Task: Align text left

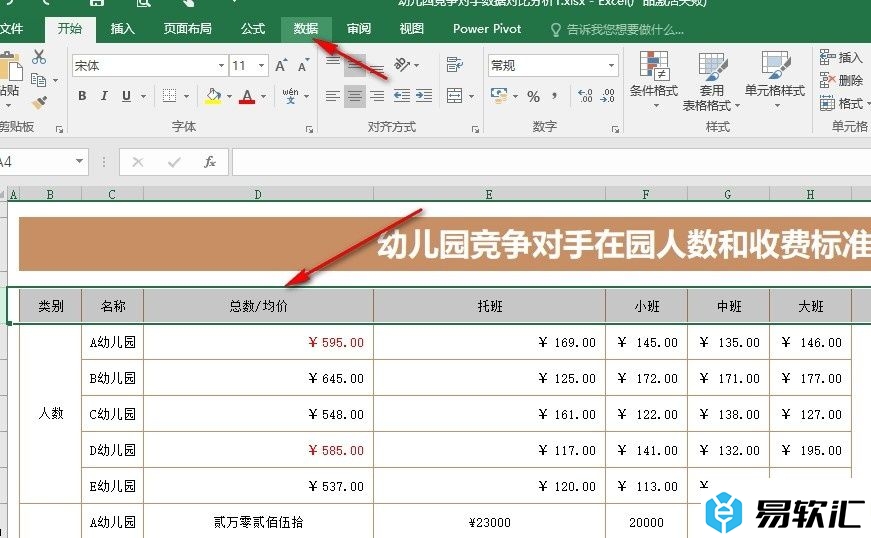Action: point(333,96)
